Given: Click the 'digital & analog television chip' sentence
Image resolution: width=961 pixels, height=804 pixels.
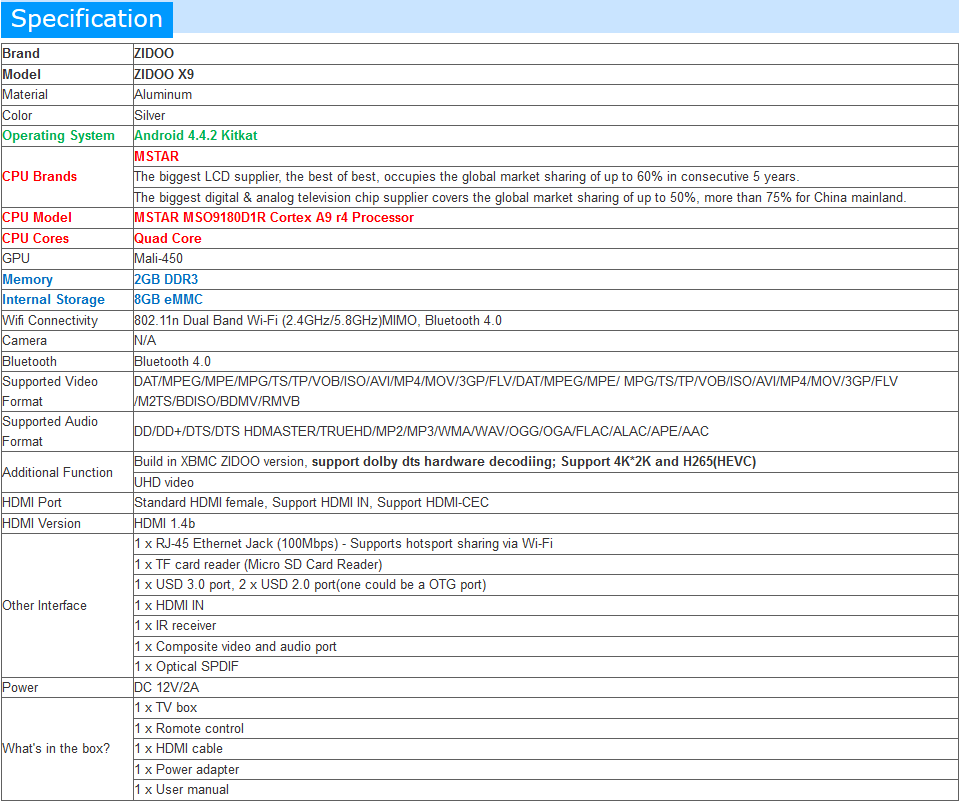Looking at the screenshot, I should pos(520,197).
